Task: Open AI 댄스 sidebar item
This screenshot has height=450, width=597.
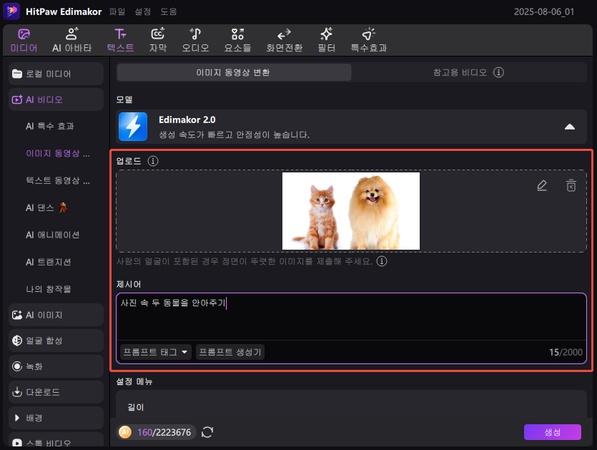Action: pyautogui.click(x=46, y=207)
